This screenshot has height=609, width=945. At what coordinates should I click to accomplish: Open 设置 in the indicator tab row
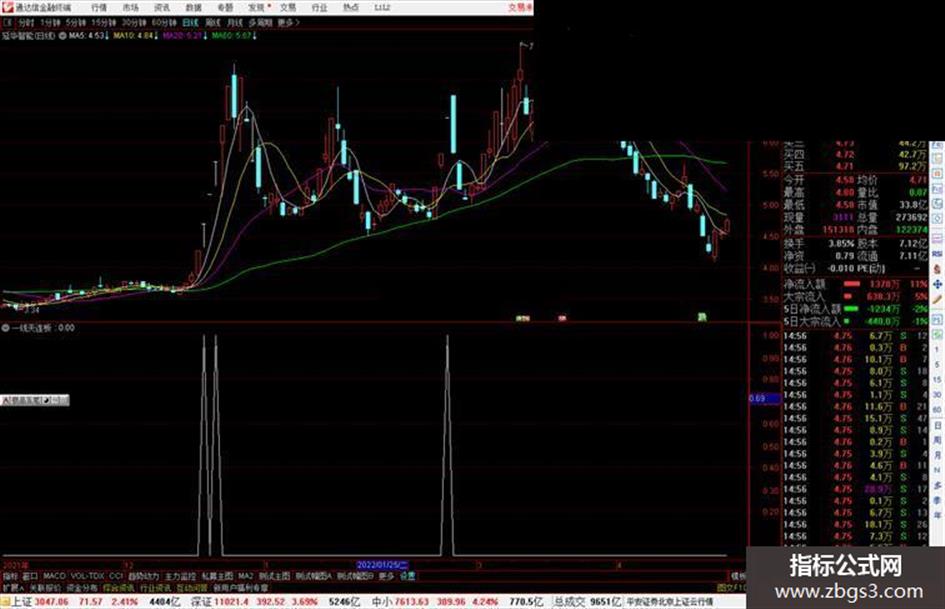pyautogui.click(x=407, y=576)
